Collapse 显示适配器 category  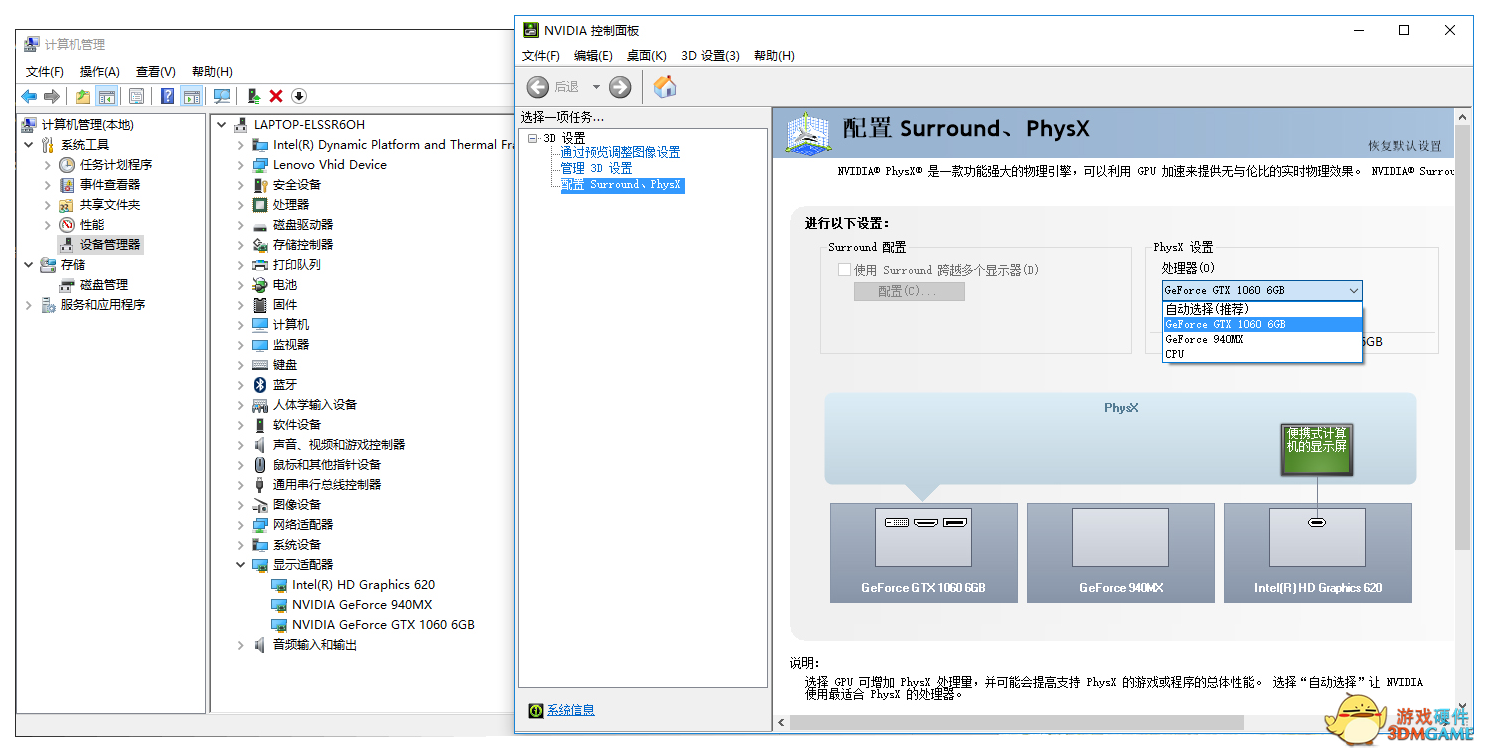241,565
